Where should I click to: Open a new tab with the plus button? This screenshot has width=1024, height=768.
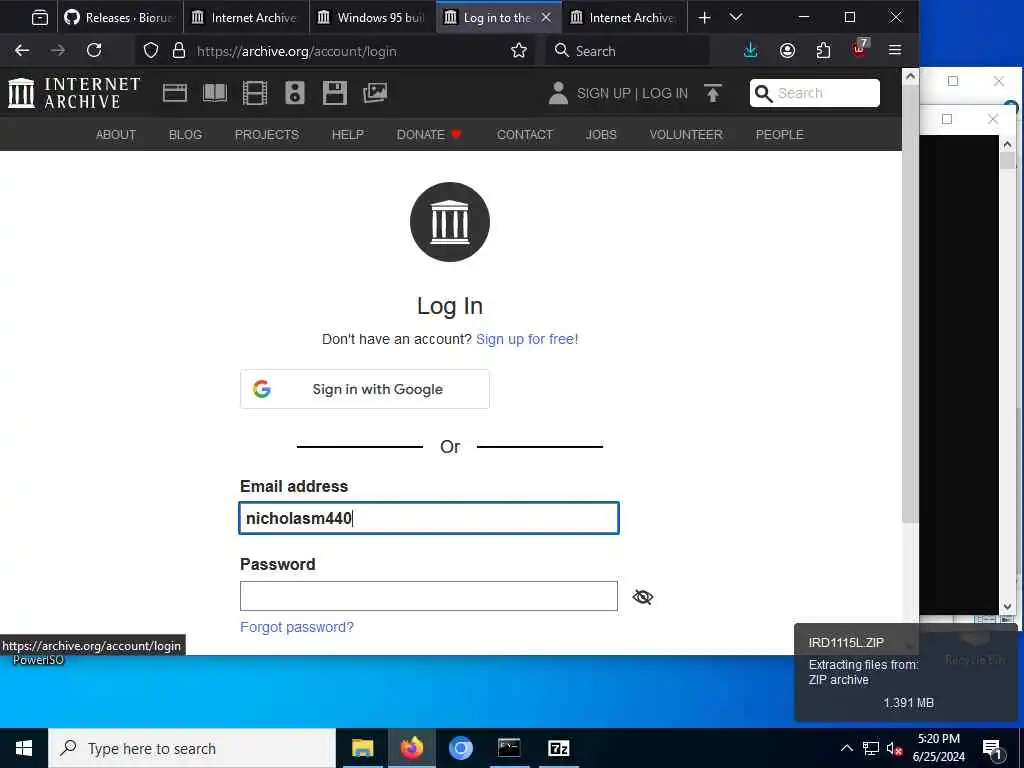(x=704, y=18)
